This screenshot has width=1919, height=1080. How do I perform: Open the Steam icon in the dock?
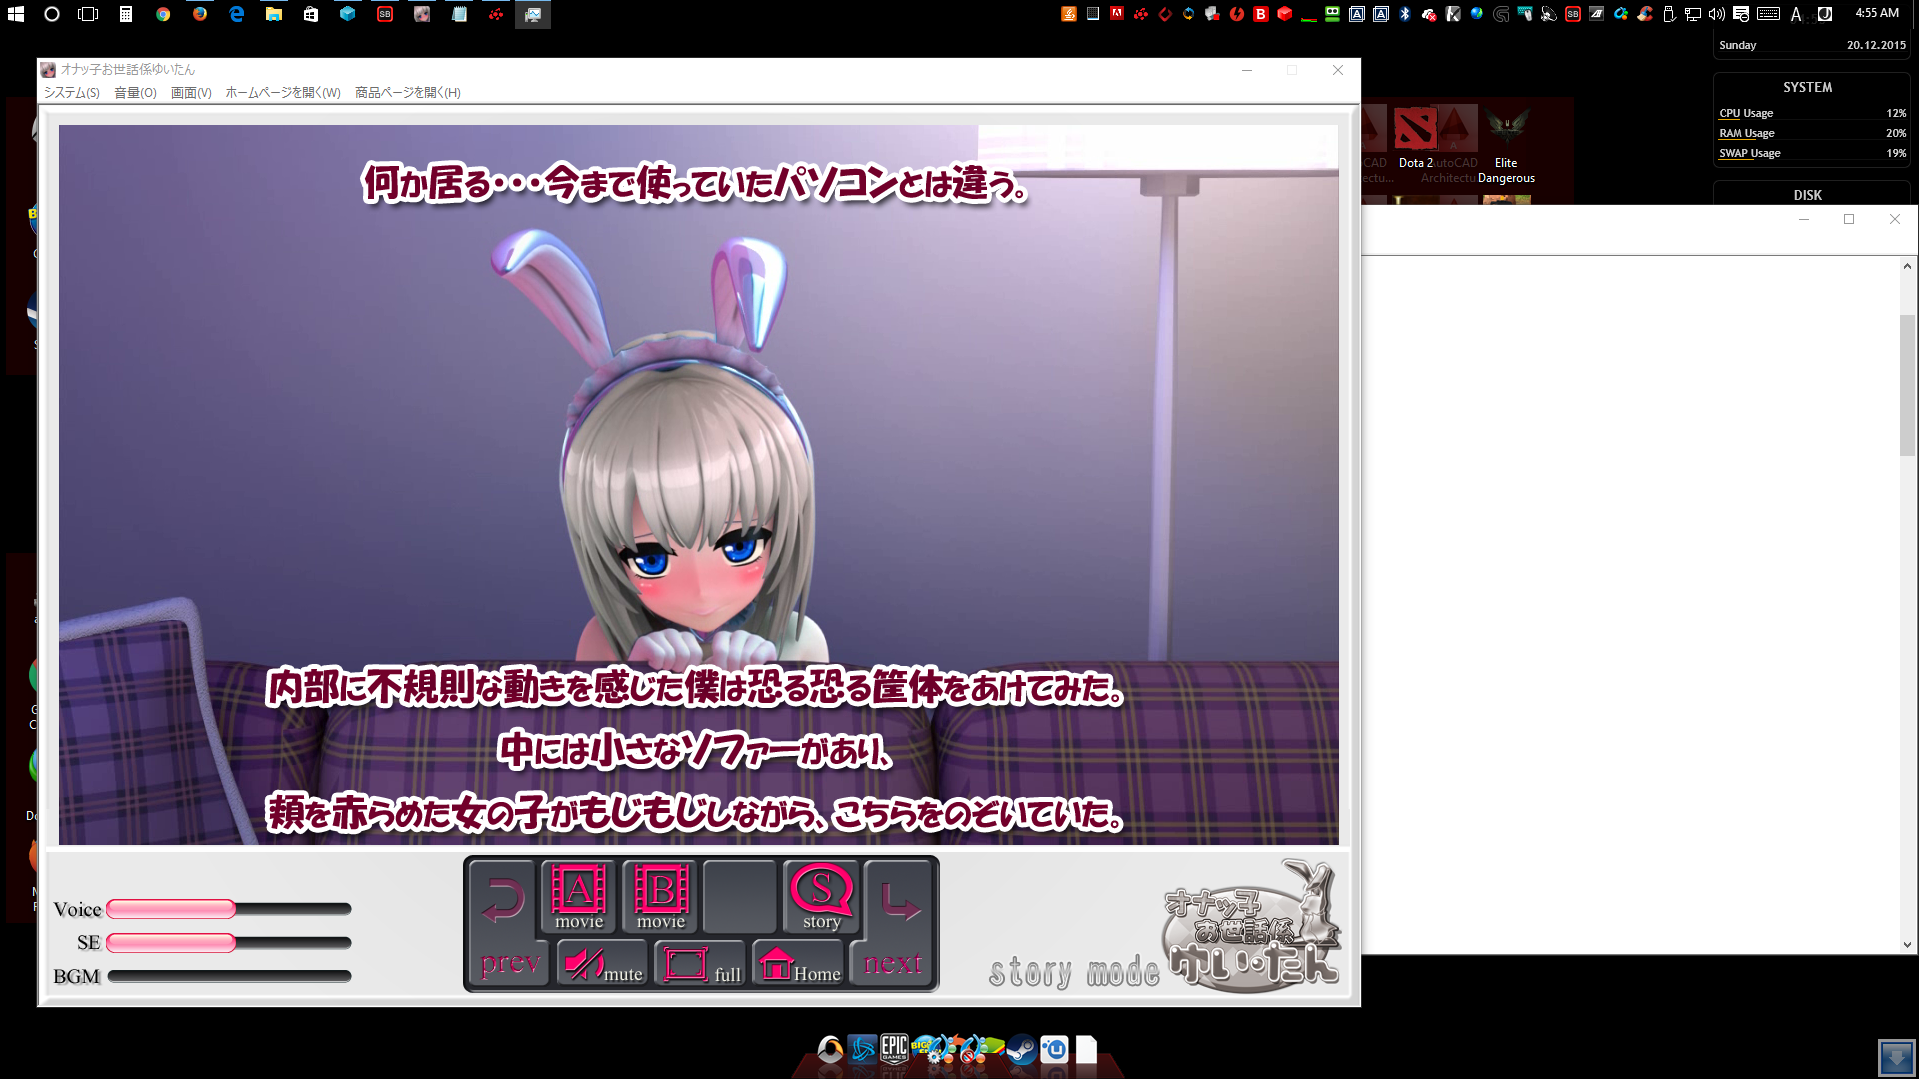pos(1021,1050)
